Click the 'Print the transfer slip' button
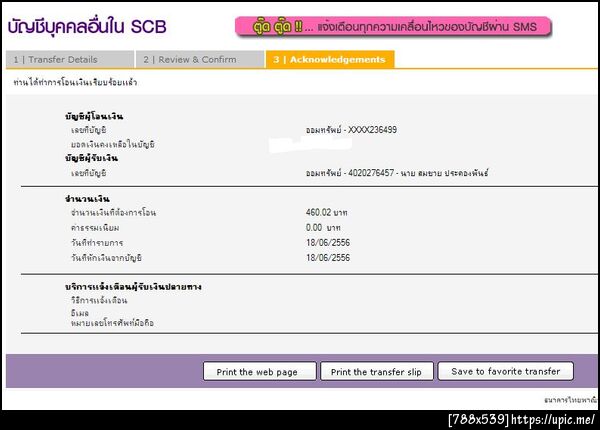Viewport: 600px width, 430px height. [x=377, y=371]
